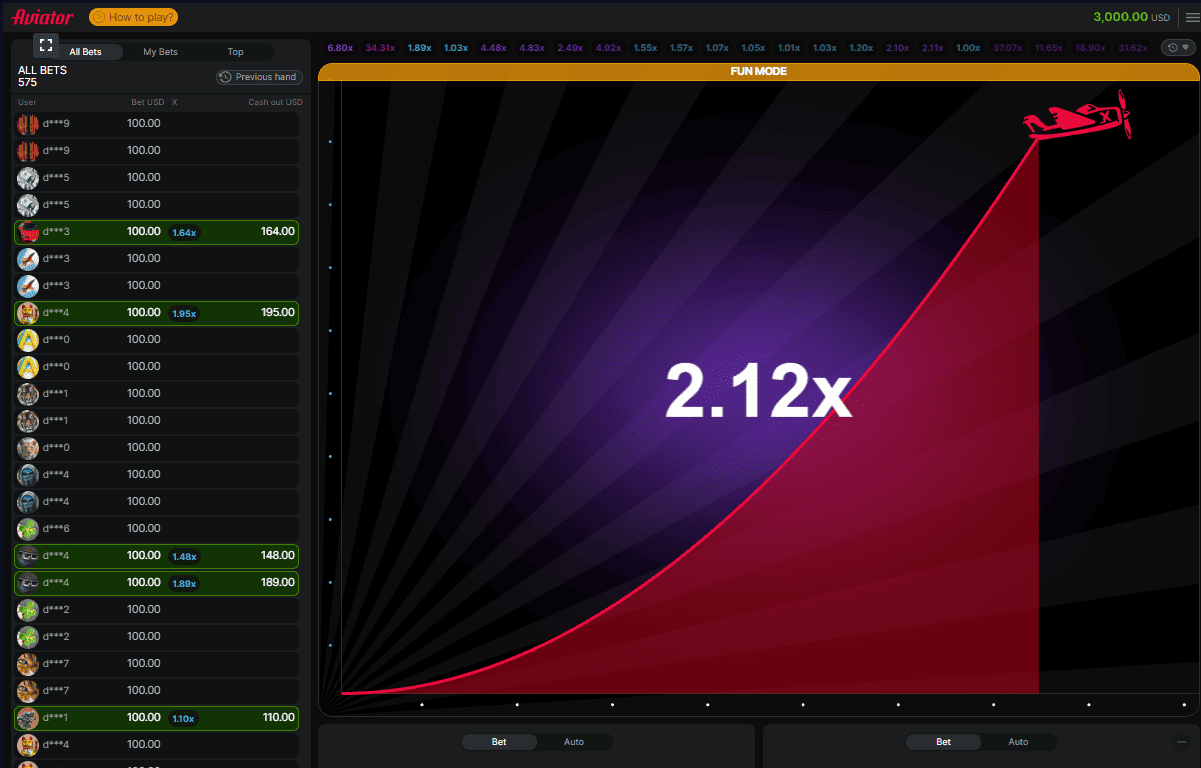Image resolution: width=1201 pixels, height=768 pixels.
Task: Open the hamburger menu at top right
Action: pyautogui.click(x=1191, y=17)
